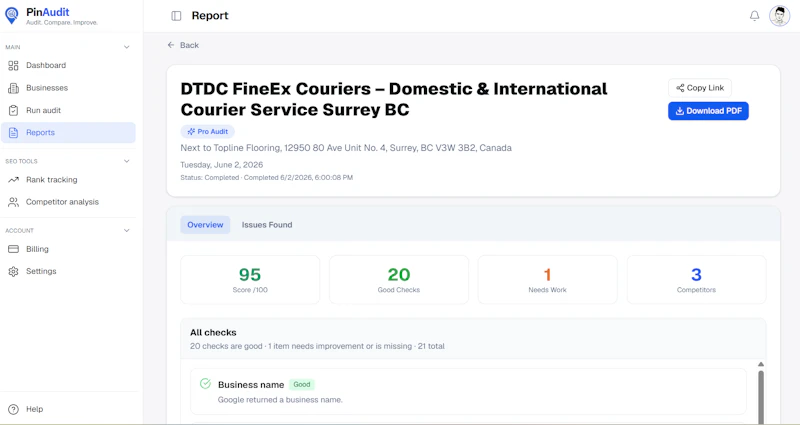Click the Reports document icon
Screen dimensions: 800x425
[13, 133]
